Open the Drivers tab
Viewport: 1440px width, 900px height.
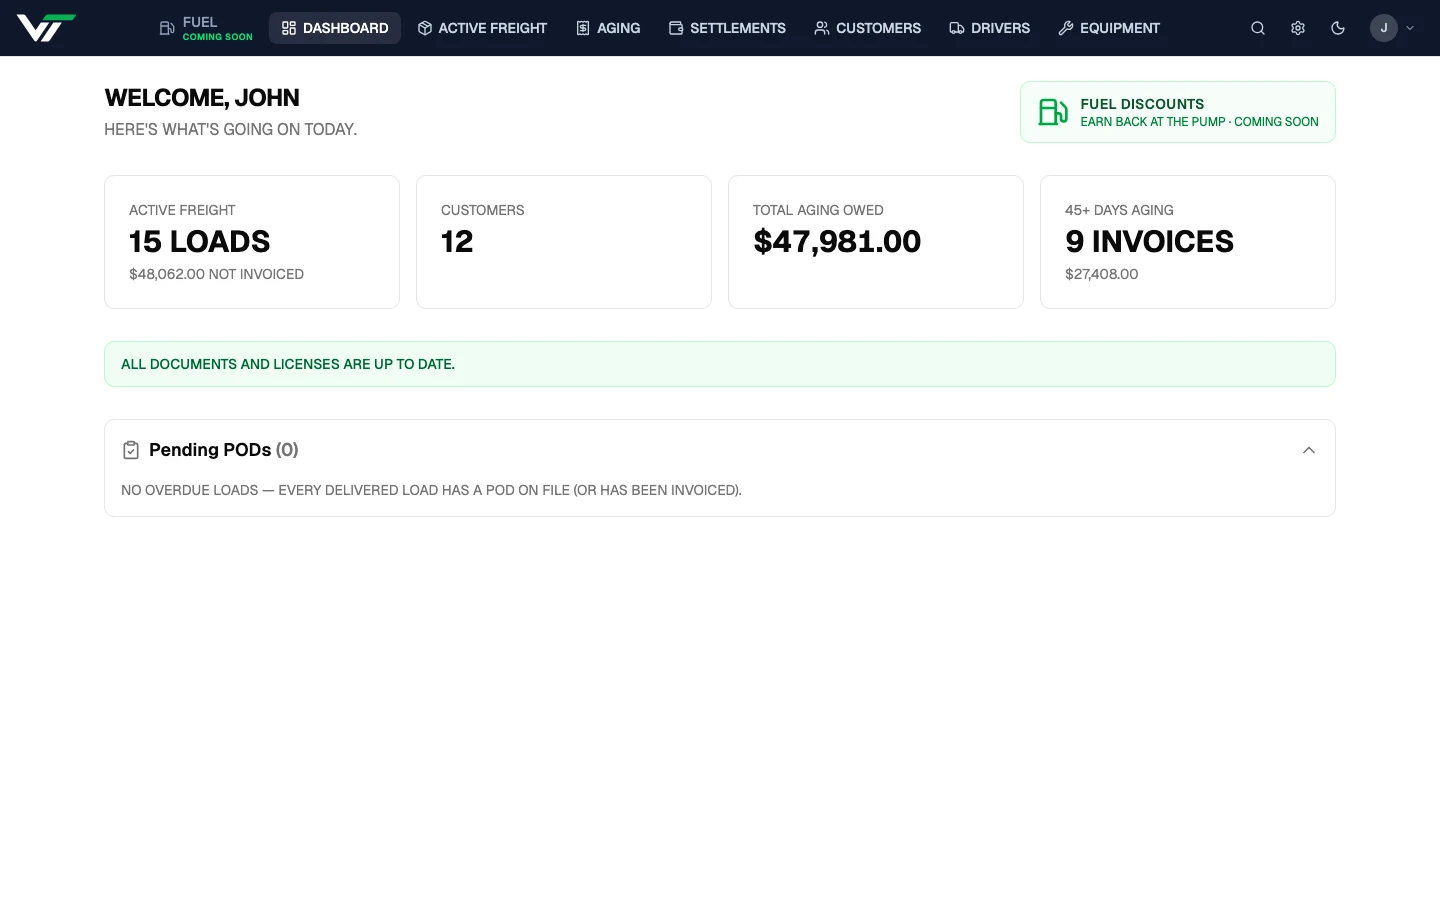989,28
